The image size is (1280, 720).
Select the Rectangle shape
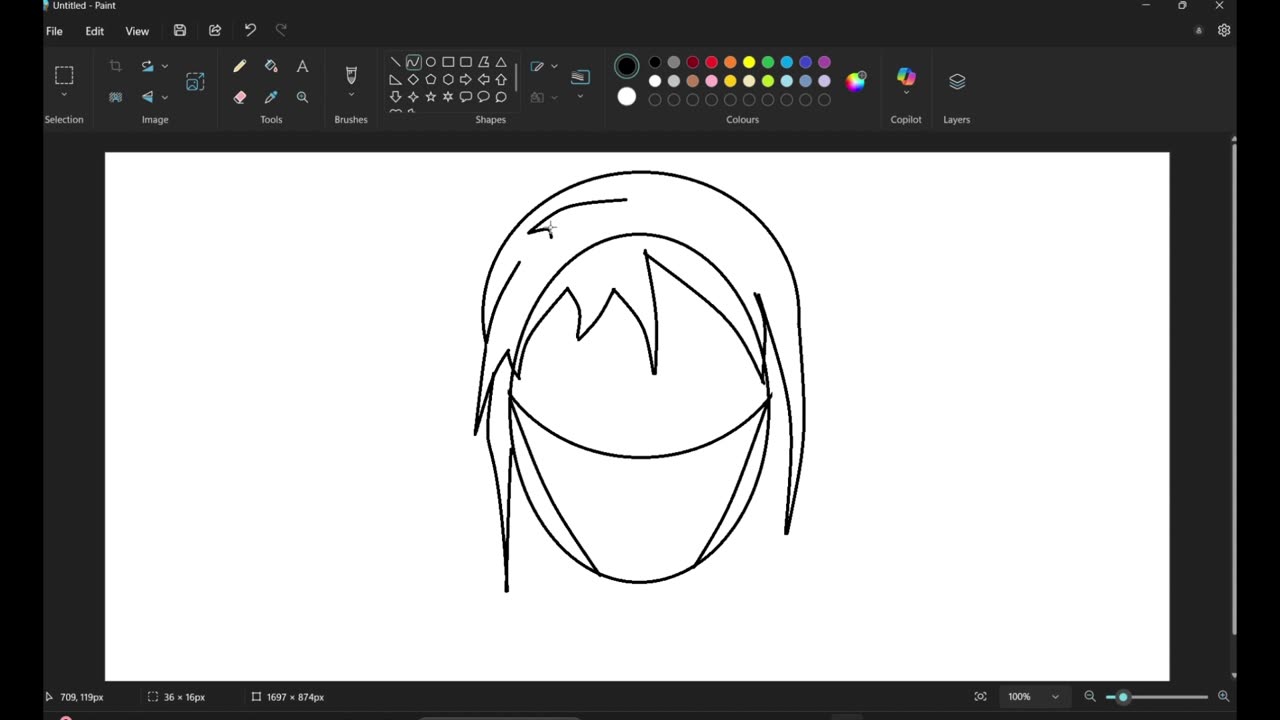[448, 62]
